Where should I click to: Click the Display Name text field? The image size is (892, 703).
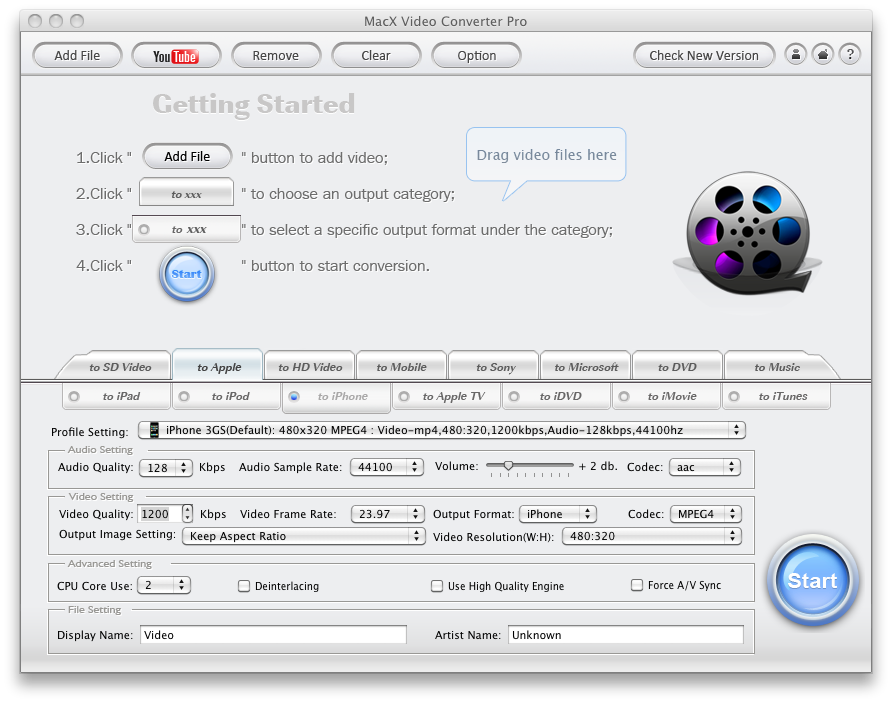click(273, 635)
